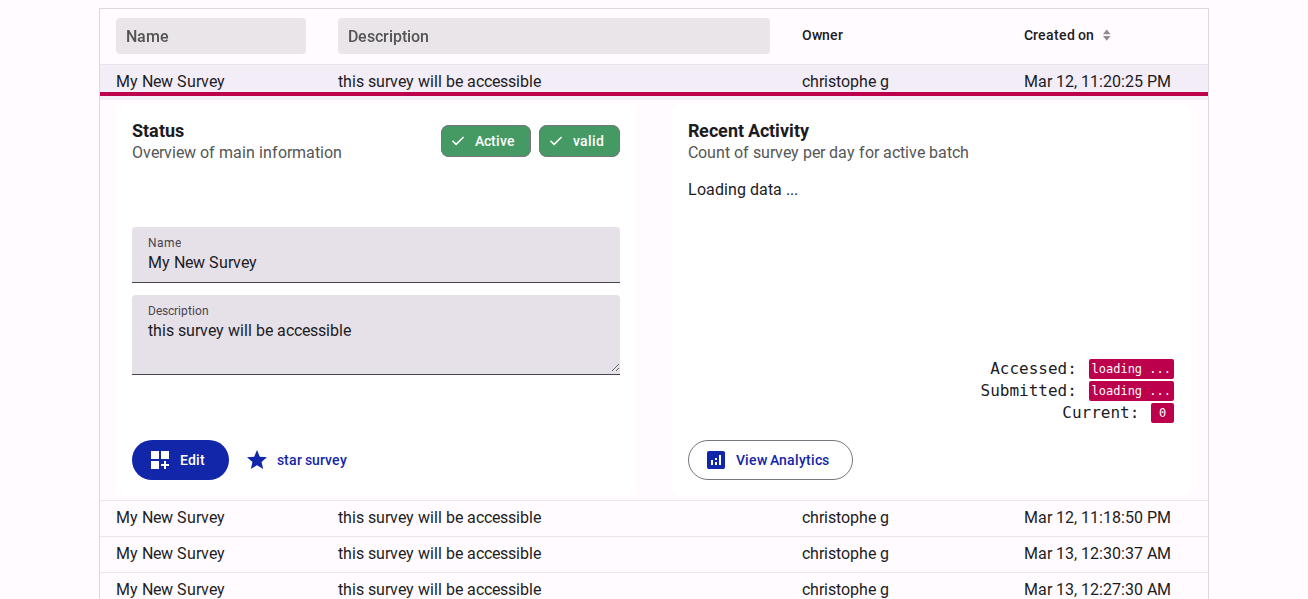1308x599 pixels.
Task: Click the Name field containing My New Survey
Action: pos(376,255)
